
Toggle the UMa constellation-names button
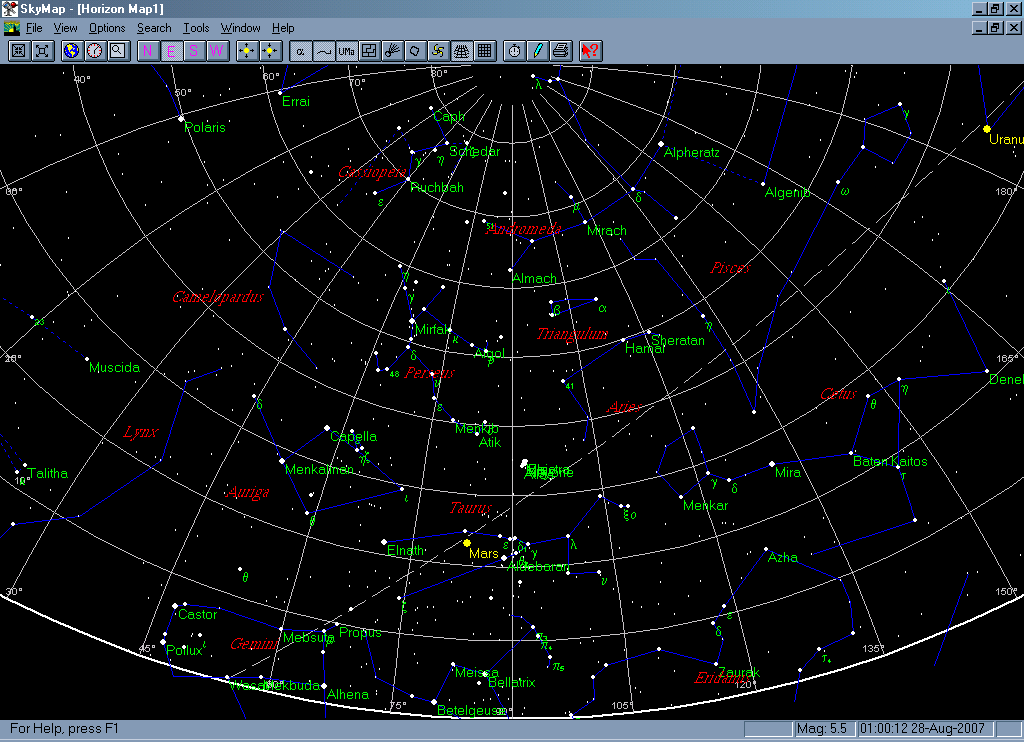346,51
